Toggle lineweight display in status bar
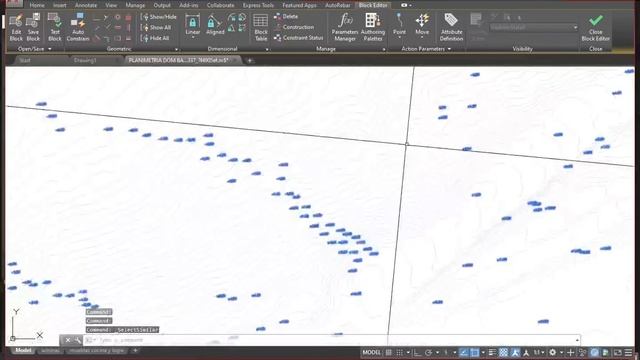Image resolution: width=640 pixels, height=360 pixels. [x=492, y=352]
